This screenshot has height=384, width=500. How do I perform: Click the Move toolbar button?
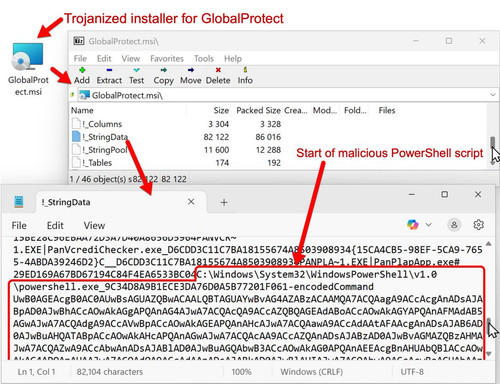coord(191,76)
